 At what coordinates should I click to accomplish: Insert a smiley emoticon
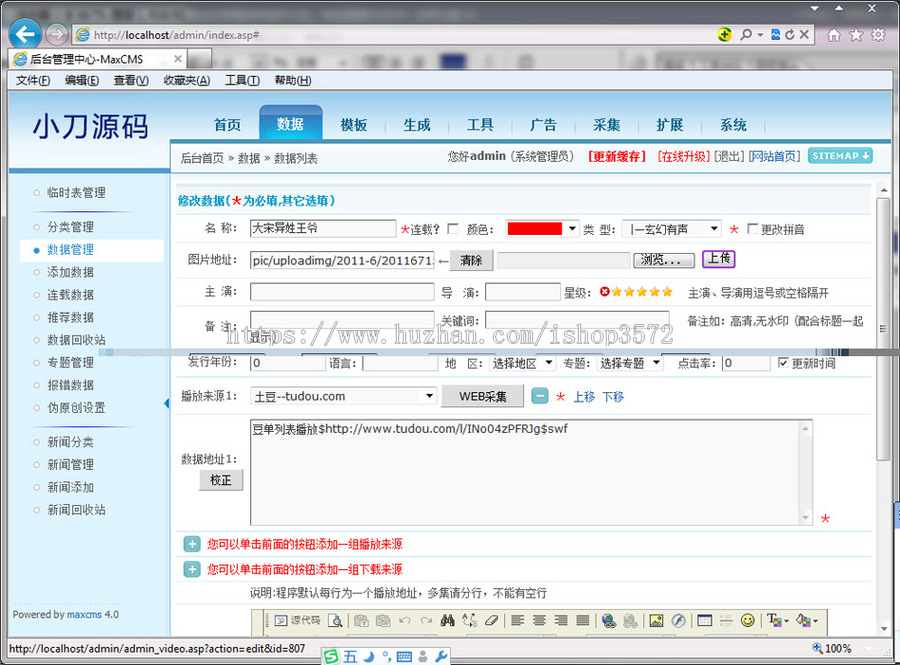pyautogui.click(x=747, y=620)
